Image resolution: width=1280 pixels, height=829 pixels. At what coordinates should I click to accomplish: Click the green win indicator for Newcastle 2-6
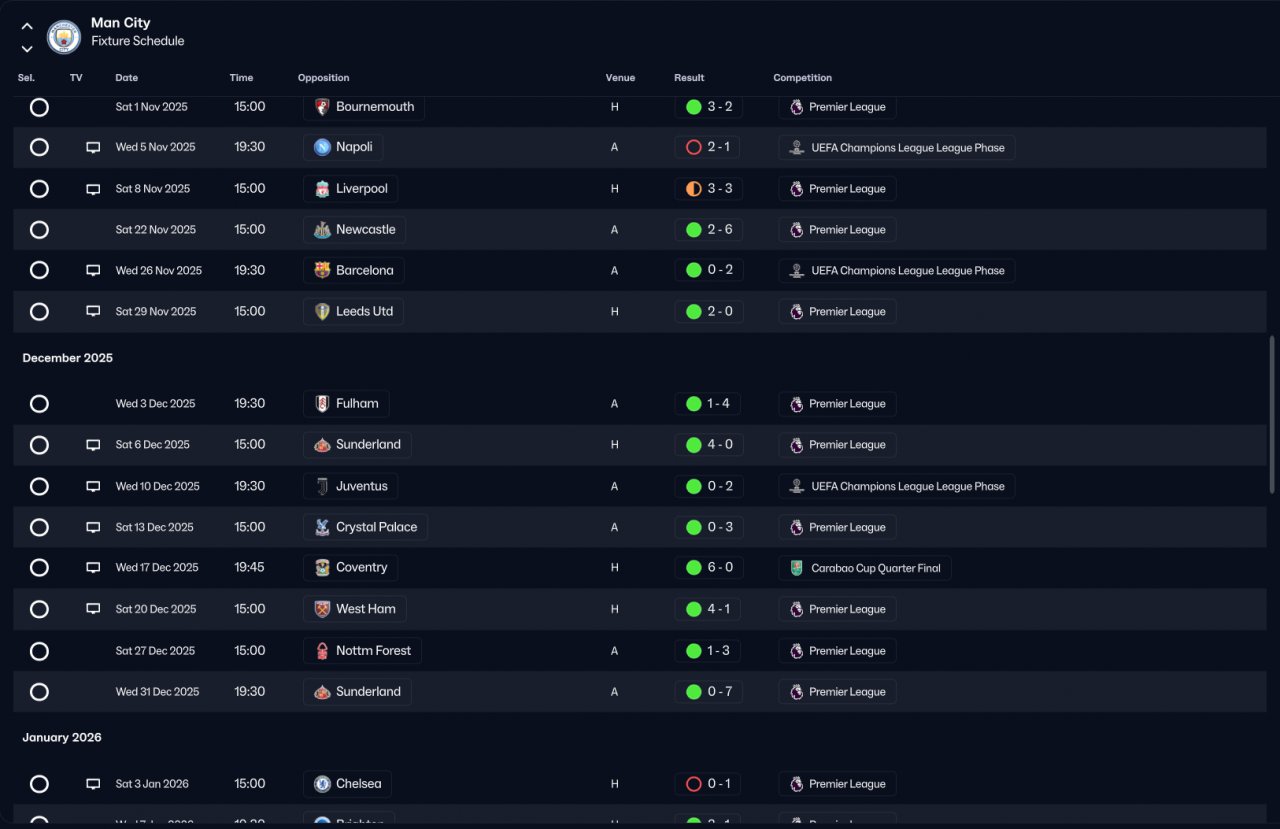point(693,230)
